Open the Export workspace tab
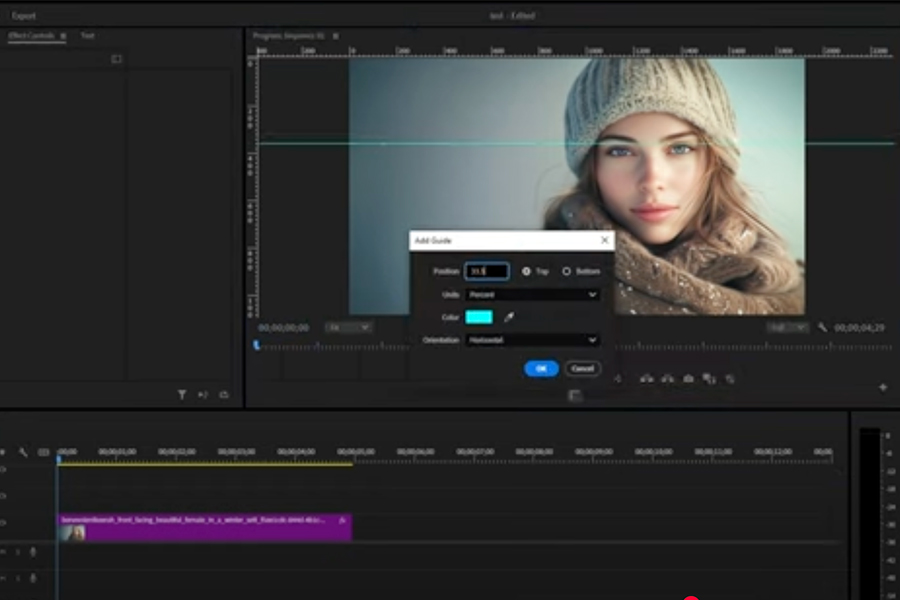Screen dimensions: 900x600 [24, 16]
